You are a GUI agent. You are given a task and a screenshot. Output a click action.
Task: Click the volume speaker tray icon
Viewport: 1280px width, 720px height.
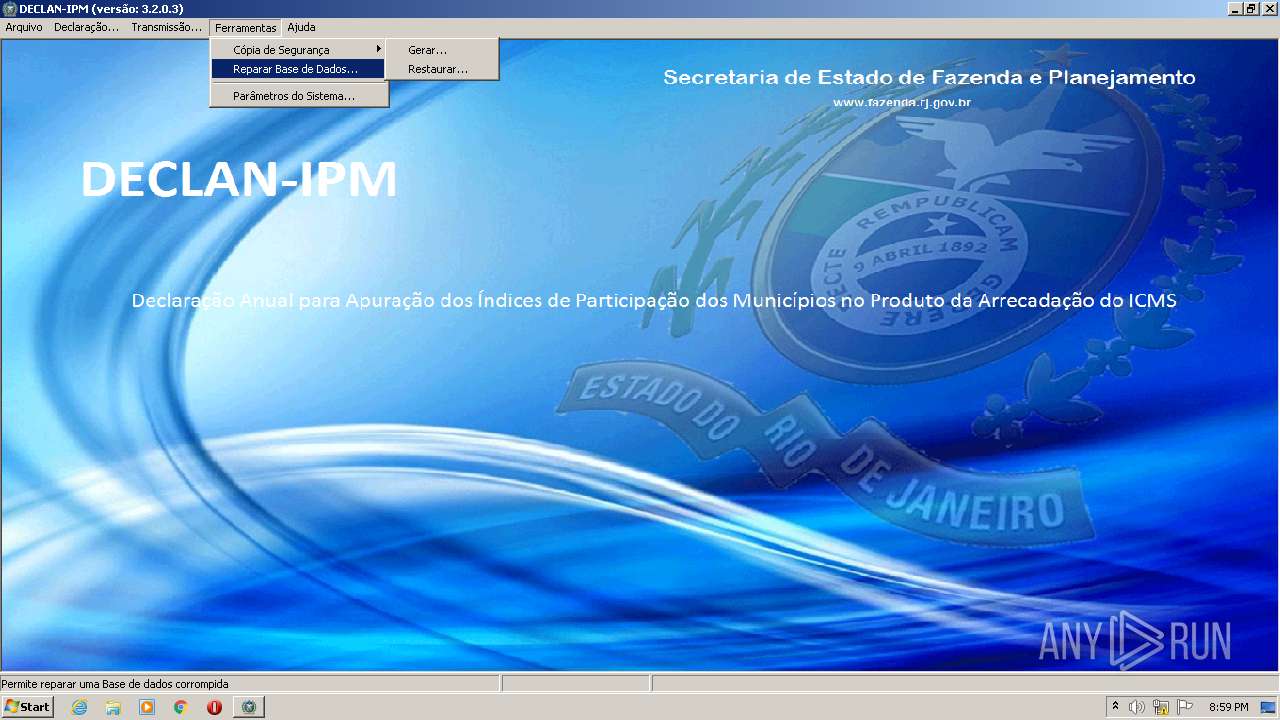click(1137, 707)
